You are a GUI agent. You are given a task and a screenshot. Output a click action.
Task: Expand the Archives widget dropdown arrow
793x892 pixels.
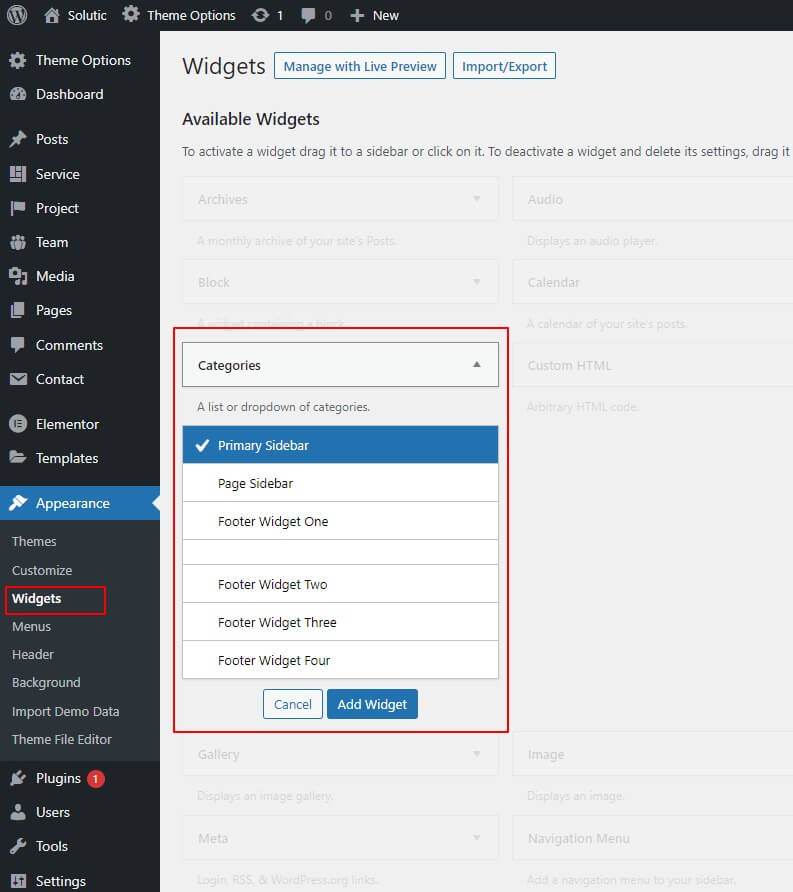pos(476,199)
